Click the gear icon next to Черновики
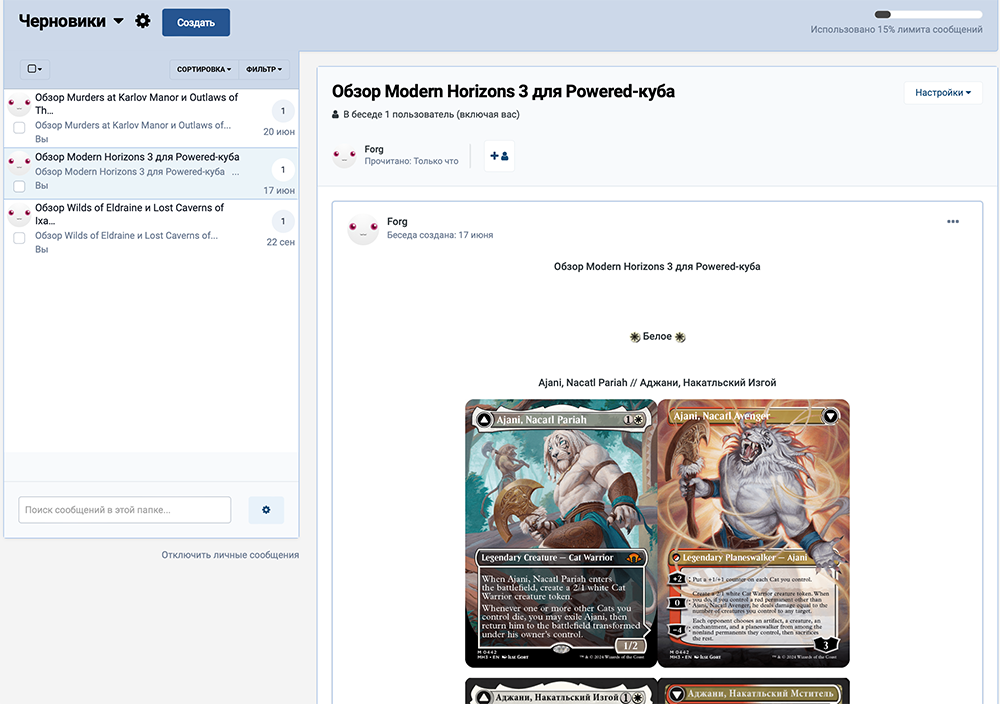1000x704 pixels. coord(143,21)
